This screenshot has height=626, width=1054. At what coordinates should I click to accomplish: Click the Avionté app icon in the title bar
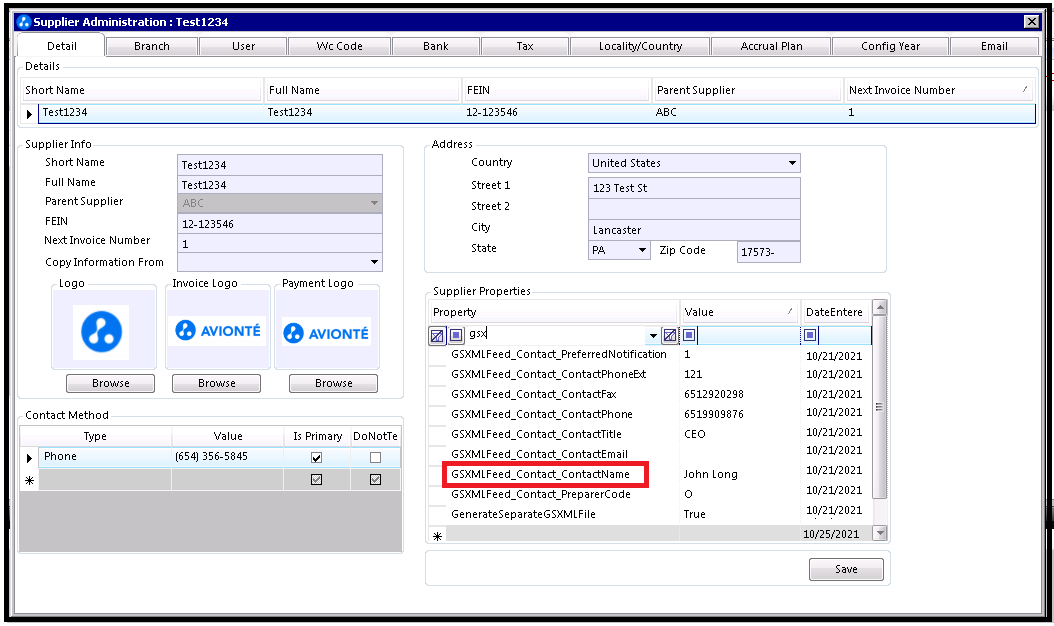pyautogui.click(x=24, y=22)
